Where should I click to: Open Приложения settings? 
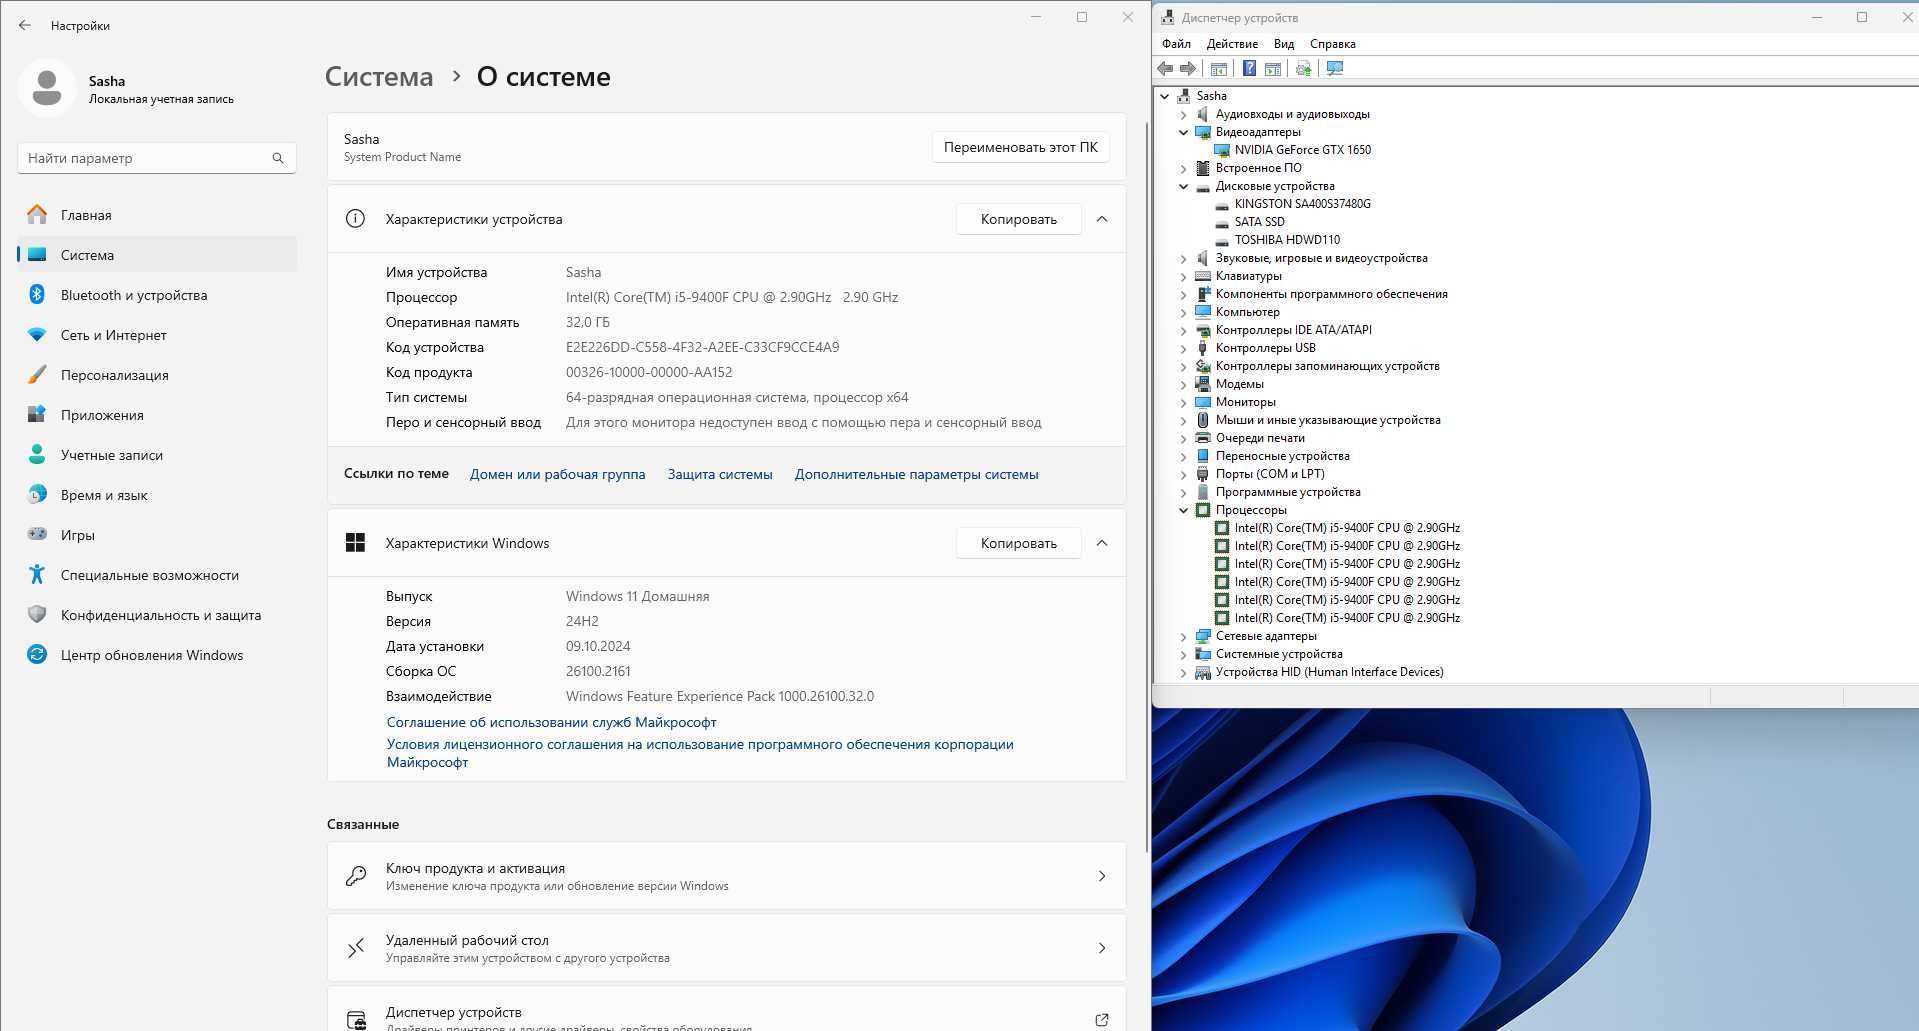157,415
